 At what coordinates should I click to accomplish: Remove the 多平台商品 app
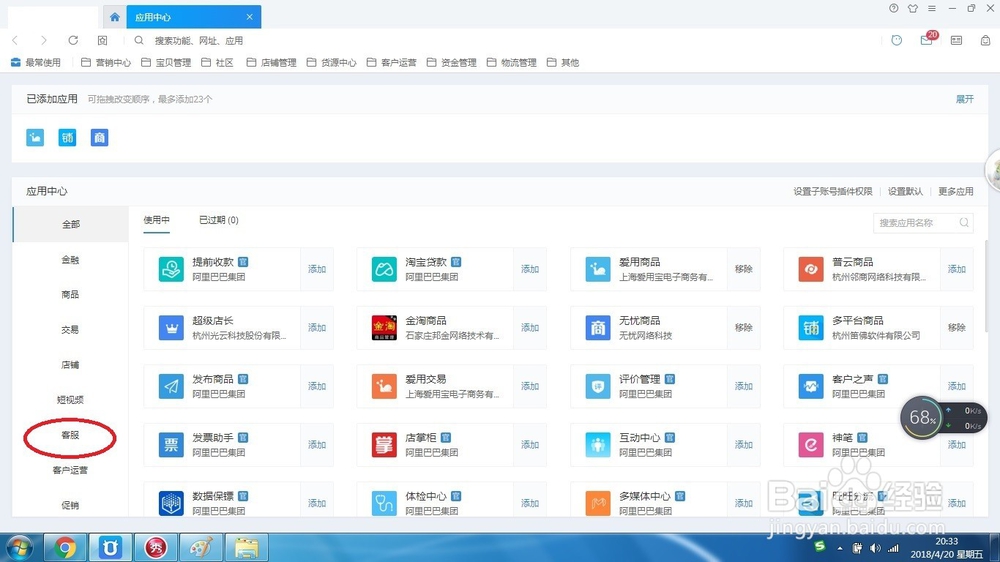[x=957, y=327]
